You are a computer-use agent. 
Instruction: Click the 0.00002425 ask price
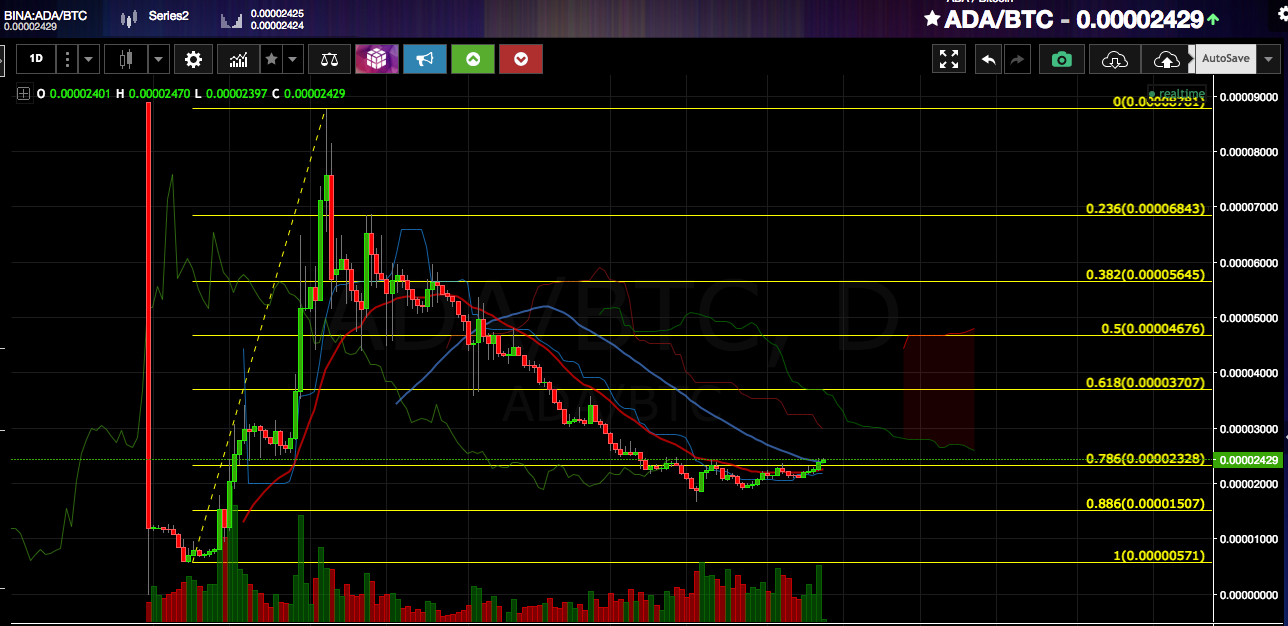(x=278, y=13)
